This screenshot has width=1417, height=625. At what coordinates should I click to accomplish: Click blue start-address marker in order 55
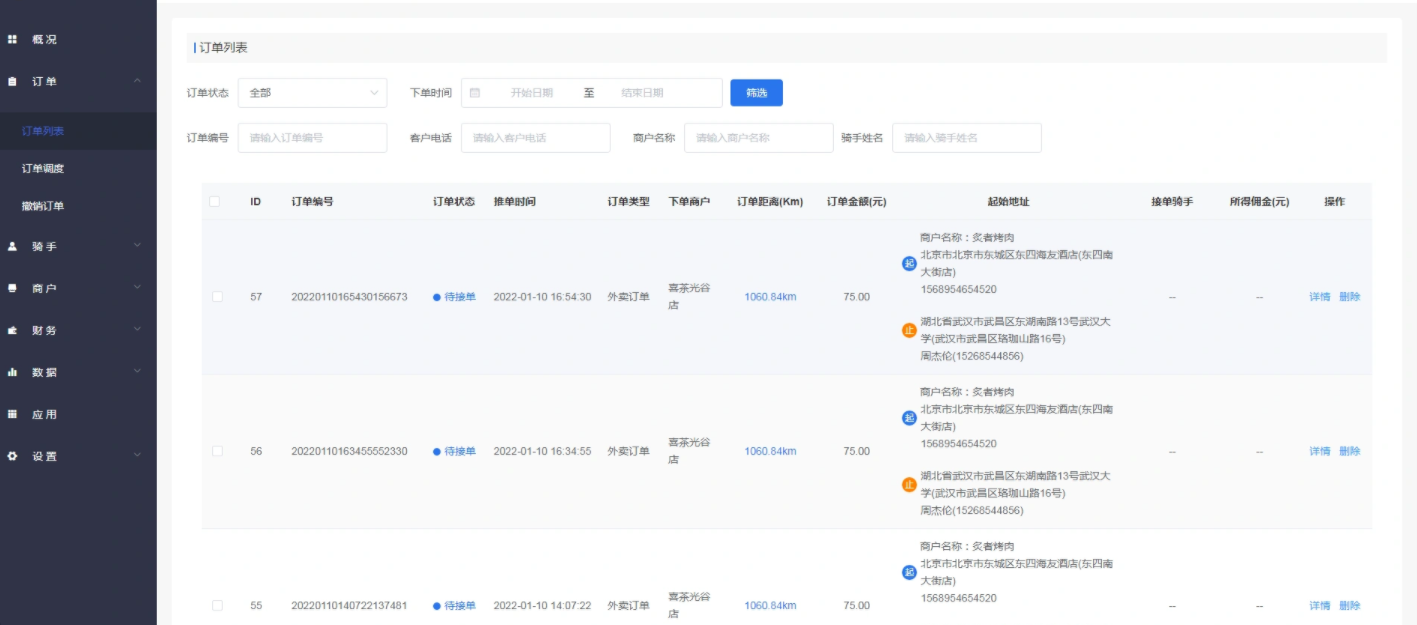click(909, 572)
